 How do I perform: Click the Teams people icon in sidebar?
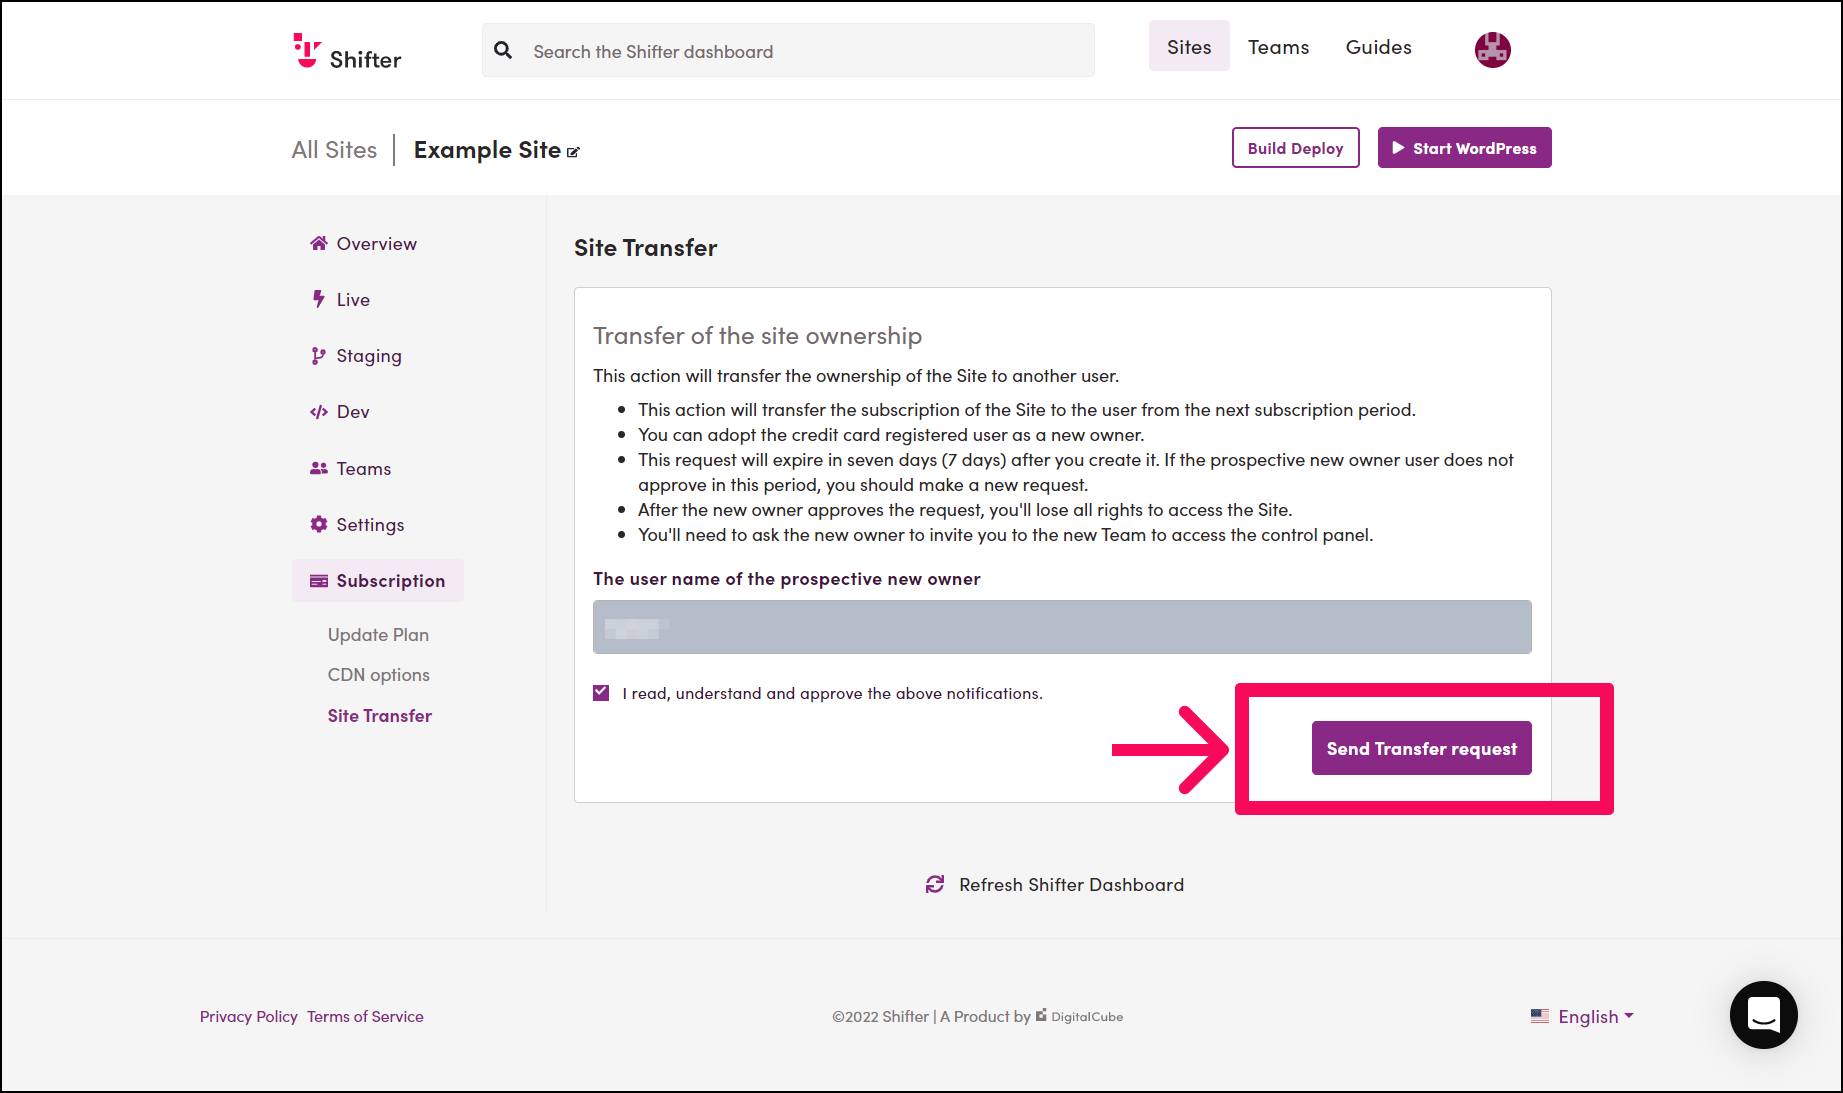point(319,468)
